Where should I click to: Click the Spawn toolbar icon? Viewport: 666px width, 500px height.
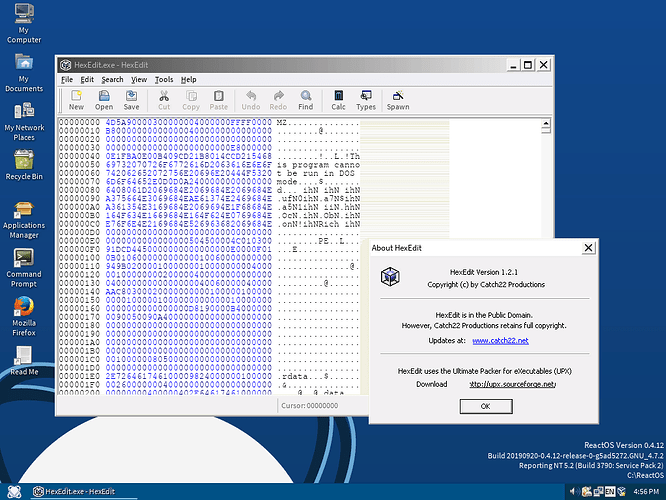[398, 100]
